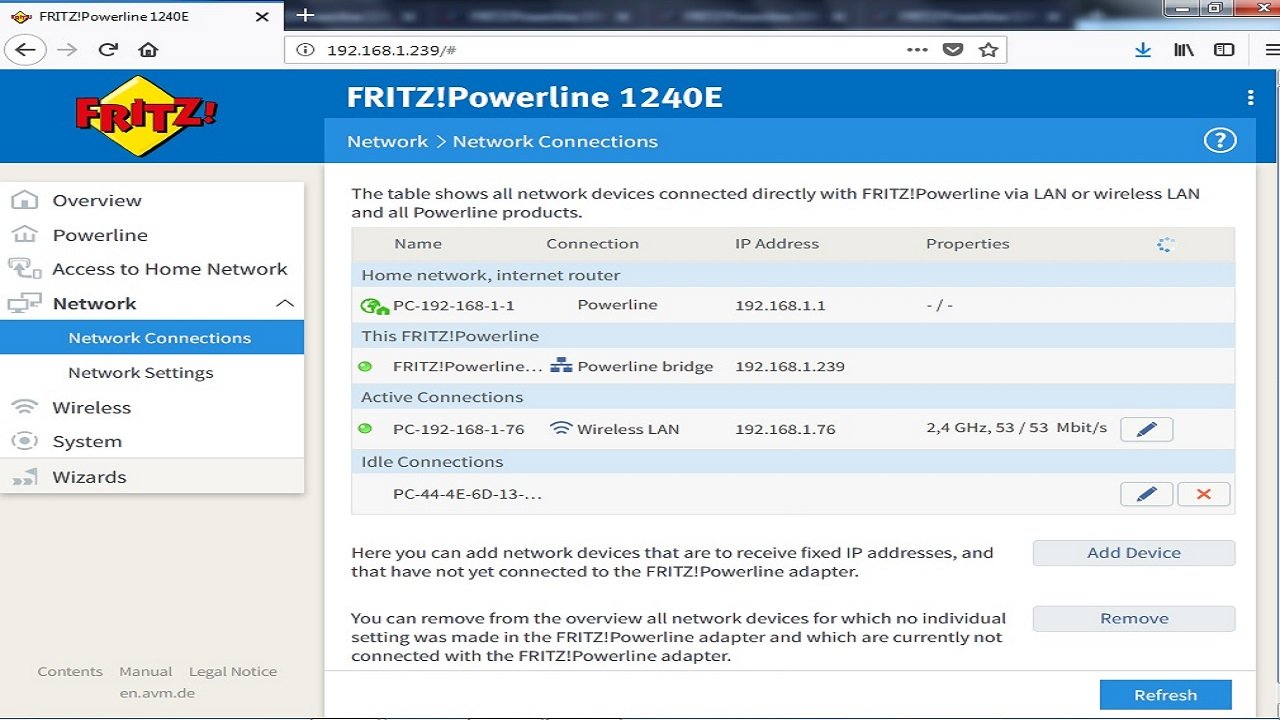The width and height of the screenshot is (1280, 720).
Task: Click the System gear icon in sidebar
Action: [x=24, y=441]
